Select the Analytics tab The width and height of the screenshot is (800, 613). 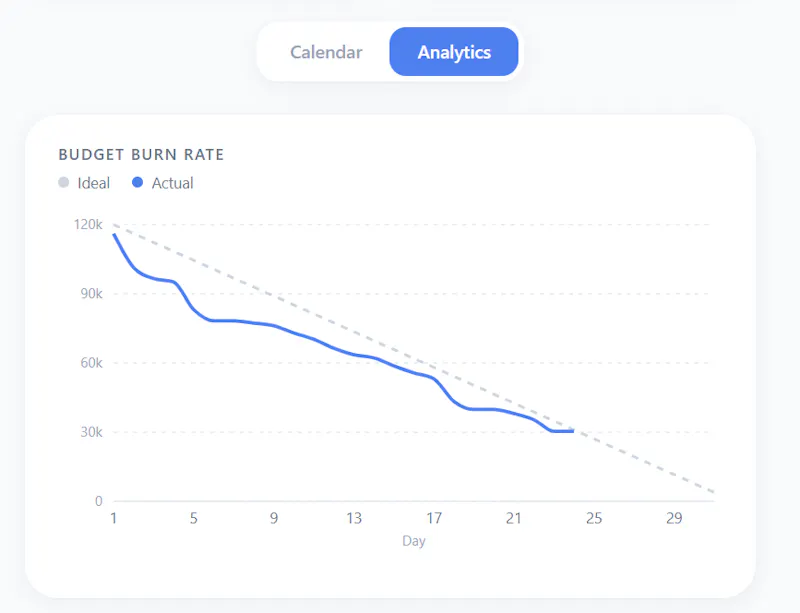coord(454,52)
